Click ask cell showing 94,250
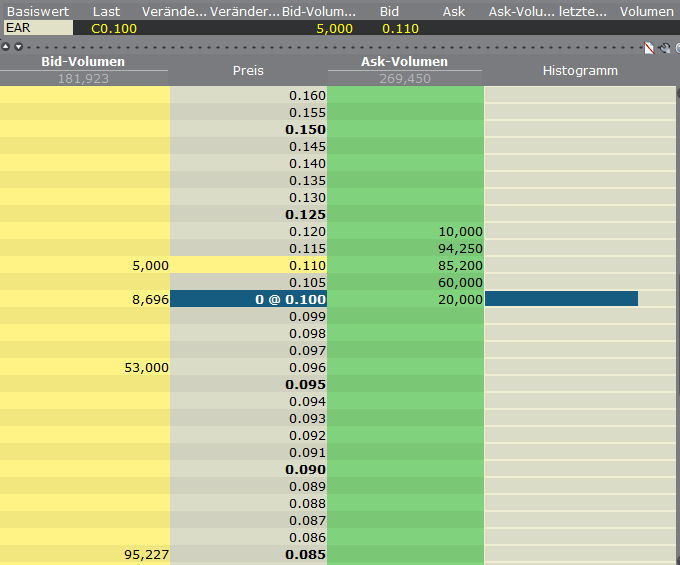This screenshot has height=565, width=680. (x=405, y=248)
